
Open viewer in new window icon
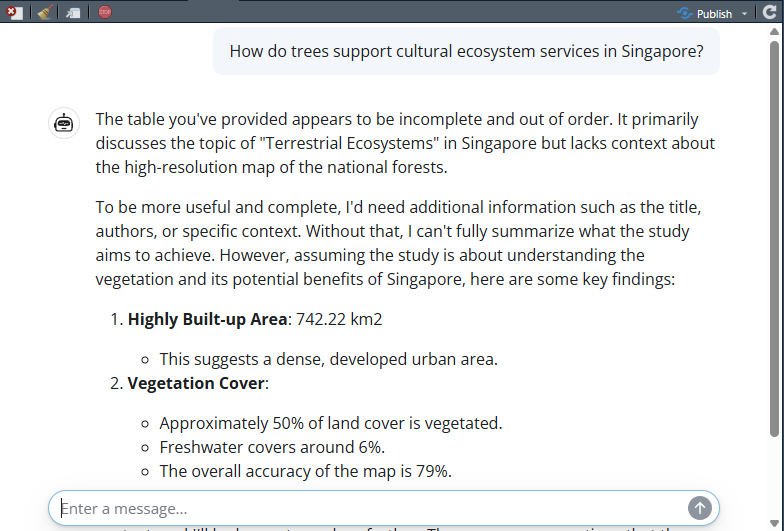pos(73,13)
